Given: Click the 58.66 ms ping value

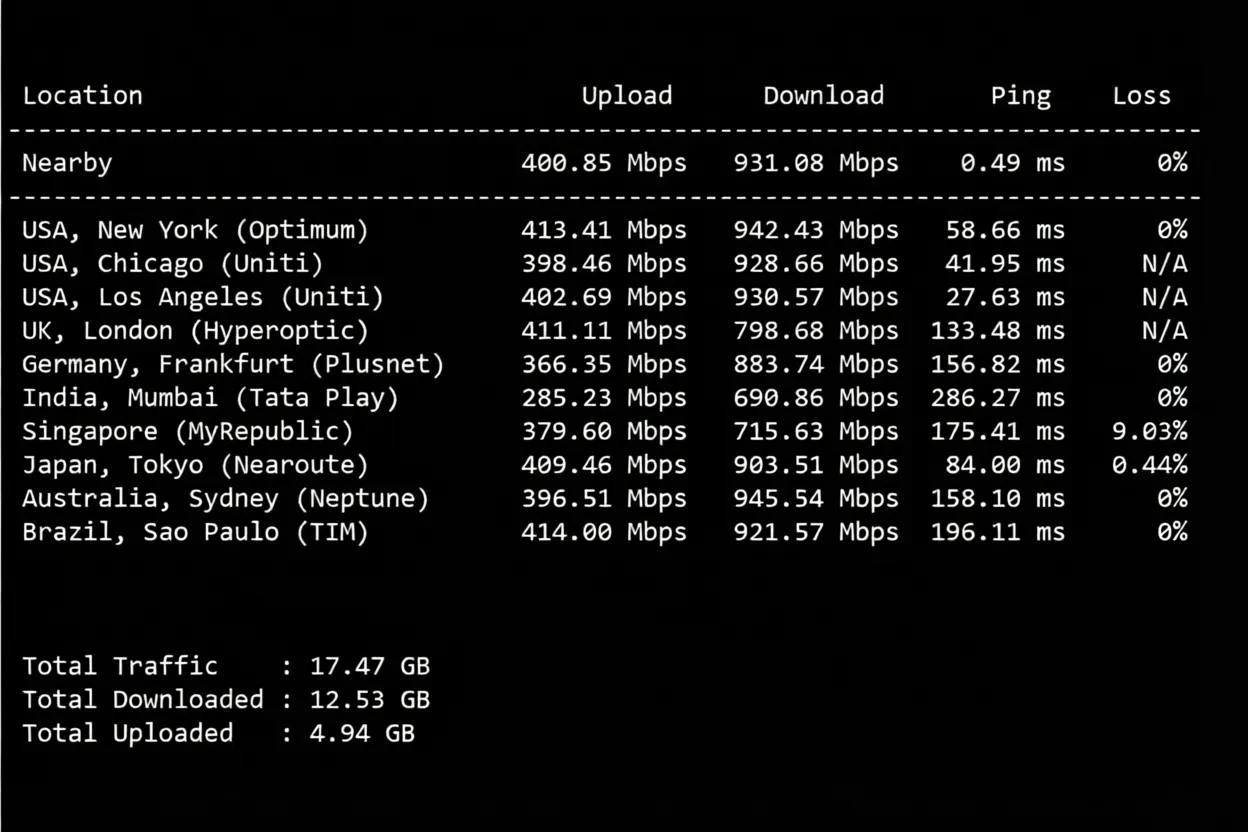Looking at the screenshot, I should click(x=1005, y=230).
